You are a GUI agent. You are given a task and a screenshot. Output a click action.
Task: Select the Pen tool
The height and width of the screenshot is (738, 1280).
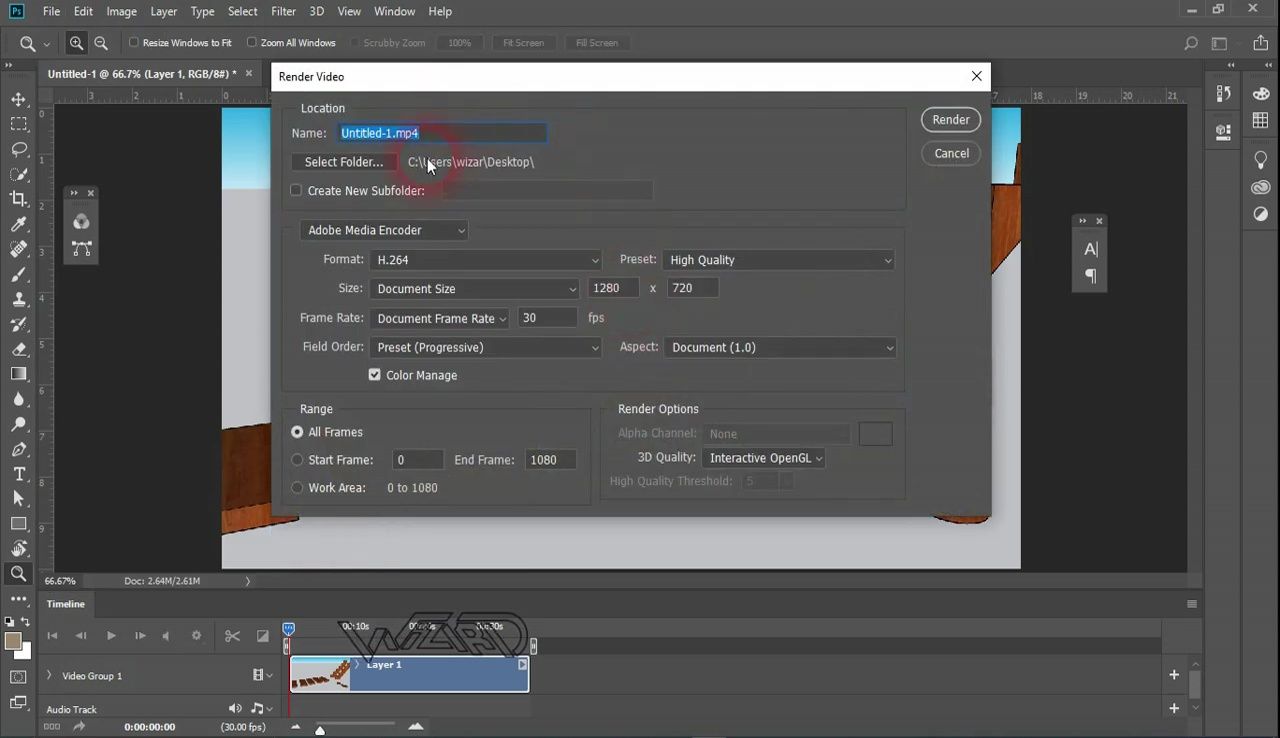19,449
